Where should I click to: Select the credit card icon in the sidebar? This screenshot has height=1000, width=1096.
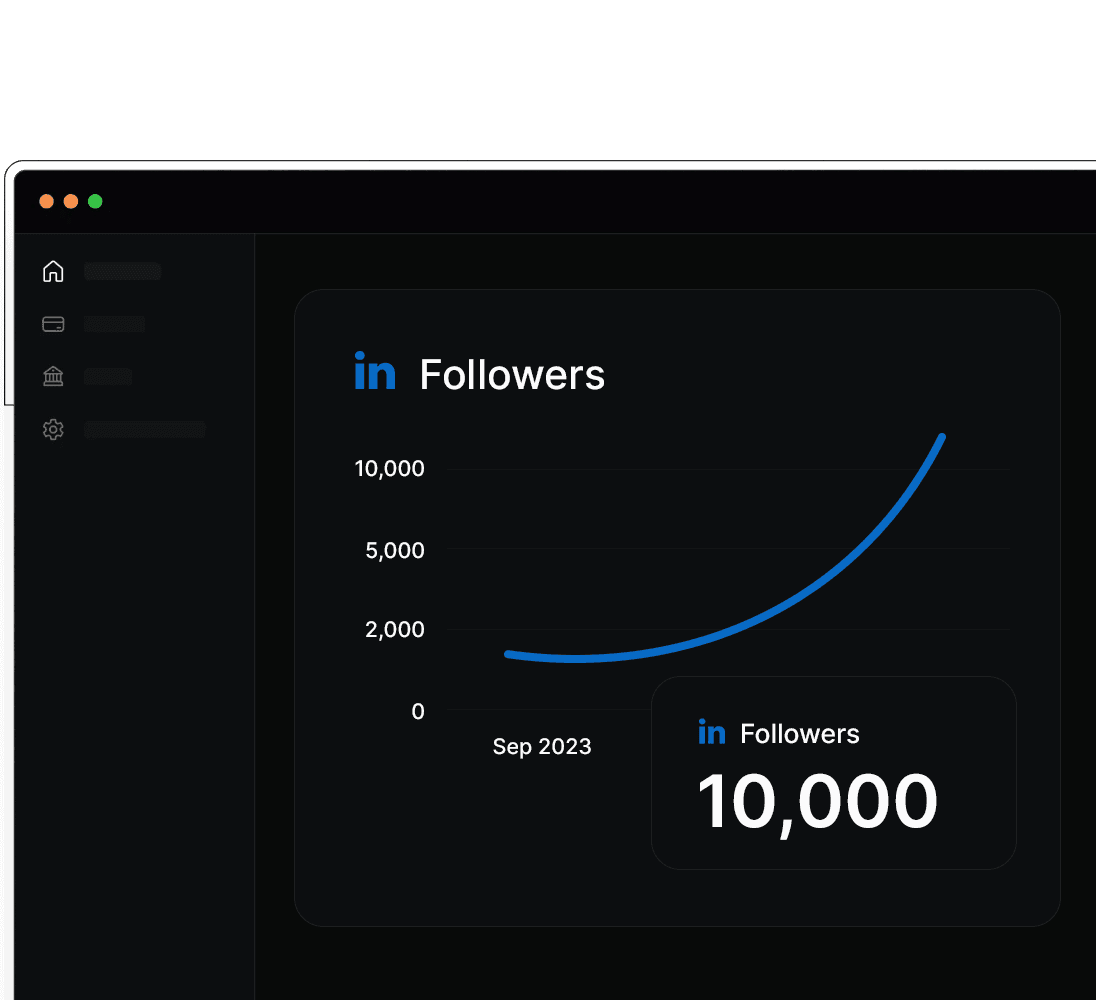pos(53,324)
